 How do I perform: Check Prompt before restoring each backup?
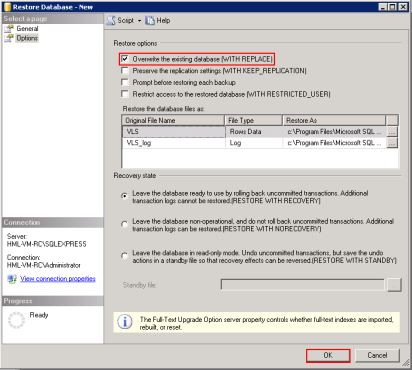tap(125, 82)
